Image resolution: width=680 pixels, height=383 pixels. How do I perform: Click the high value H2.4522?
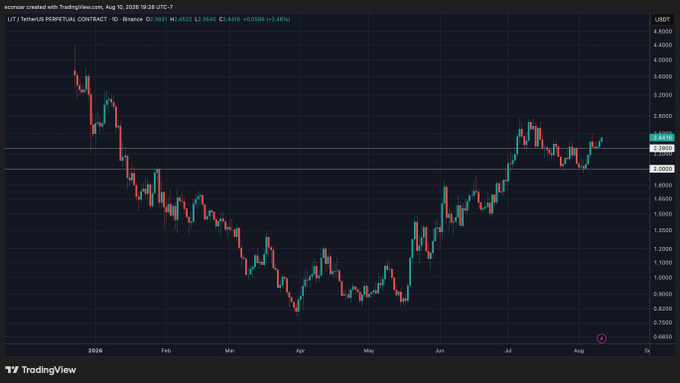[181, 20]
